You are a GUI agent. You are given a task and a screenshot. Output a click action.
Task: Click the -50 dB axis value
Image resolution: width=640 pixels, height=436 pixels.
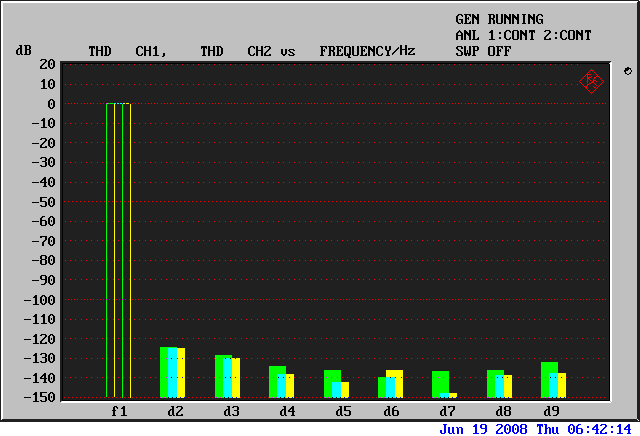(43, 202)
